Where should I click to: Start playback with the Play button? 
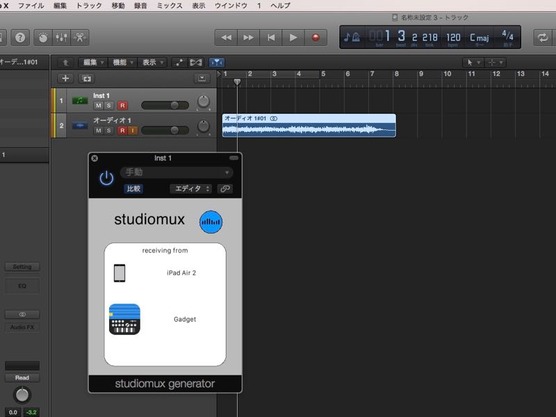(293, 38)
